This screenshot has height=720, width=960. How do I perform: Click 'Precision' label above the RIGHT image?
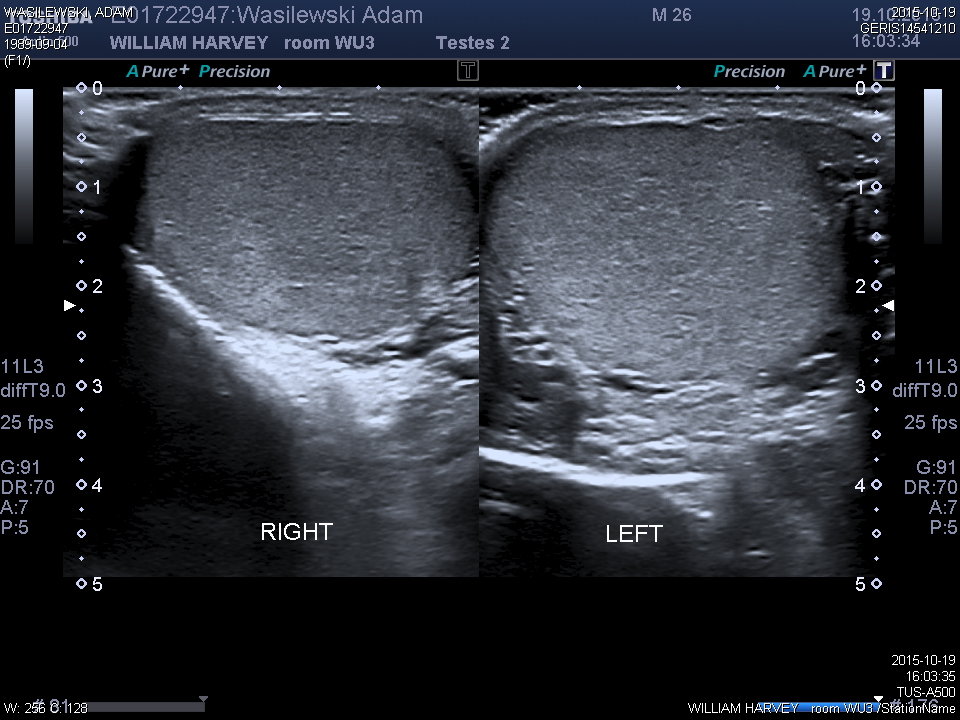234,71
